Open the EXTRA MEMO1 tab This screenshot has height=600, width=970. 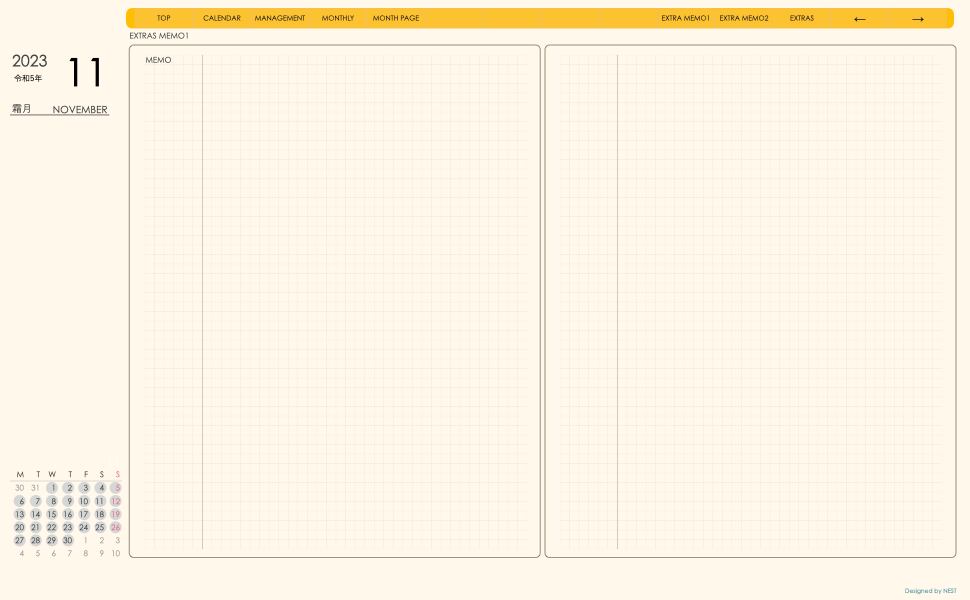pos(685,18)
